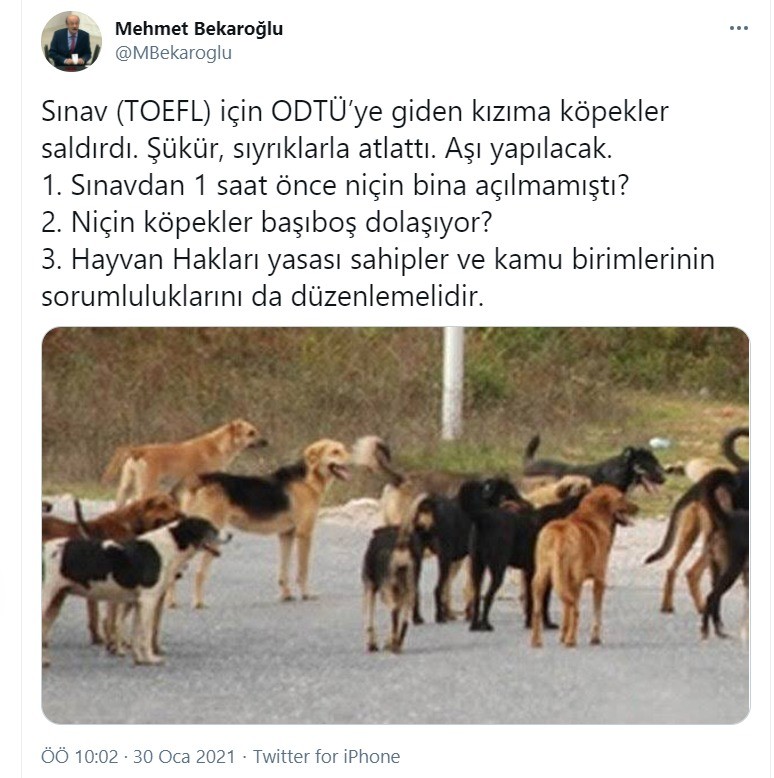Click the display name Mehmet Bekaroğlu
The image size is (774, 778).
tap(199, 28)
